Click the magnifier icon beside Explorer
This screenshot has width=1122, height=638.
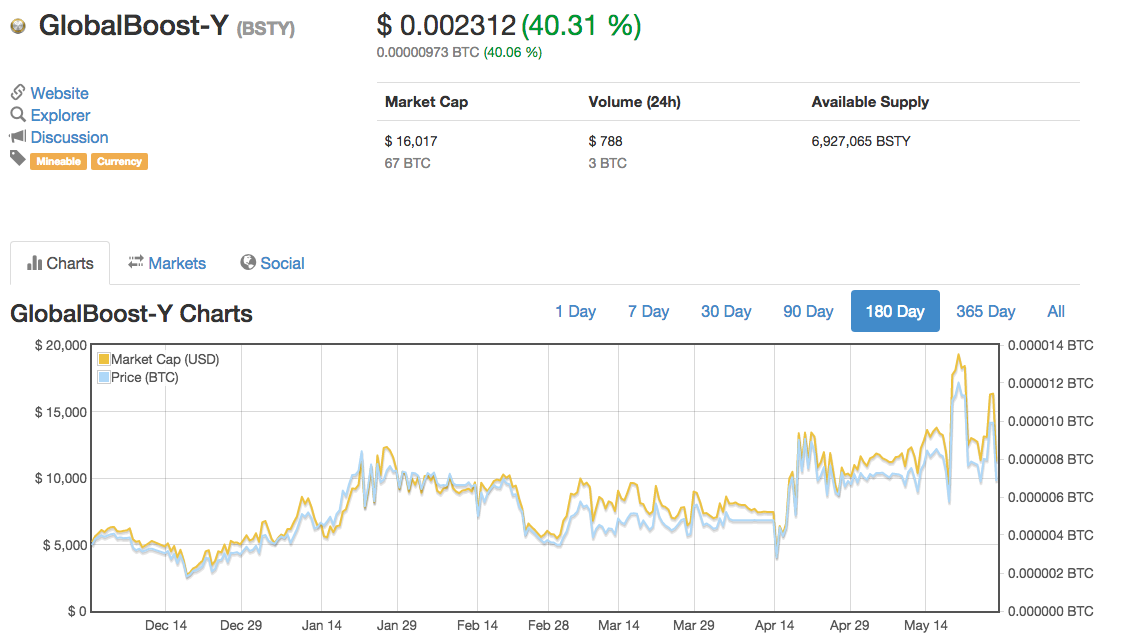pos(18,114)
